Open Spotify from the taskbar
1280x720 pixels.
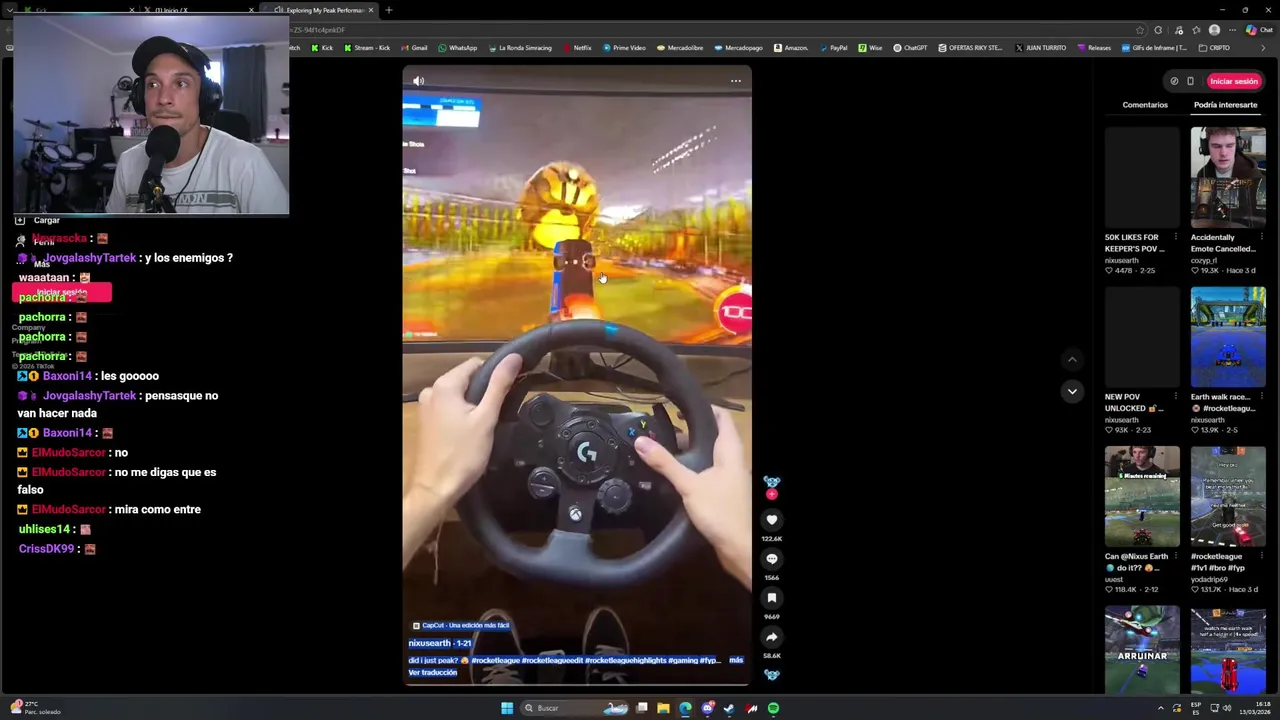point(773,708)
